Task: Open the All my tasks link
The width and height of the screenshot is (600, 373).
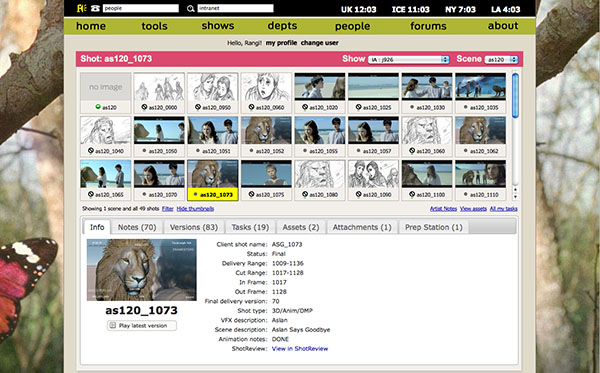Action: [x=504, y=208]
